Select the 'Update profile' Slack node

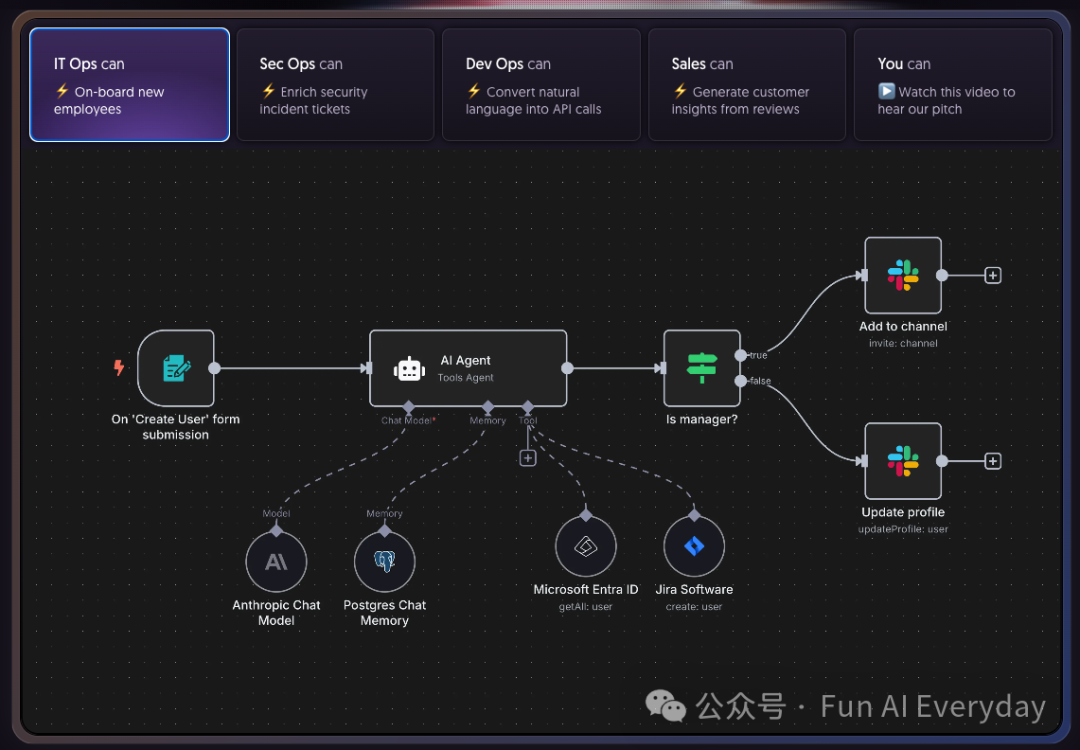point(902,461)
